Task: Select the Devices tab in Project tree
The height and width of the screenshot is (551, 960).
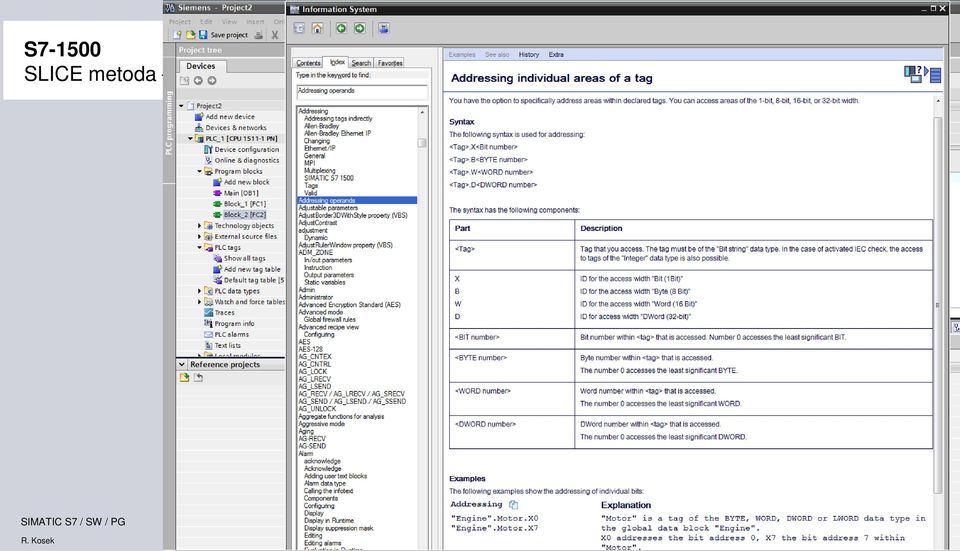Action: click(201, 66)
